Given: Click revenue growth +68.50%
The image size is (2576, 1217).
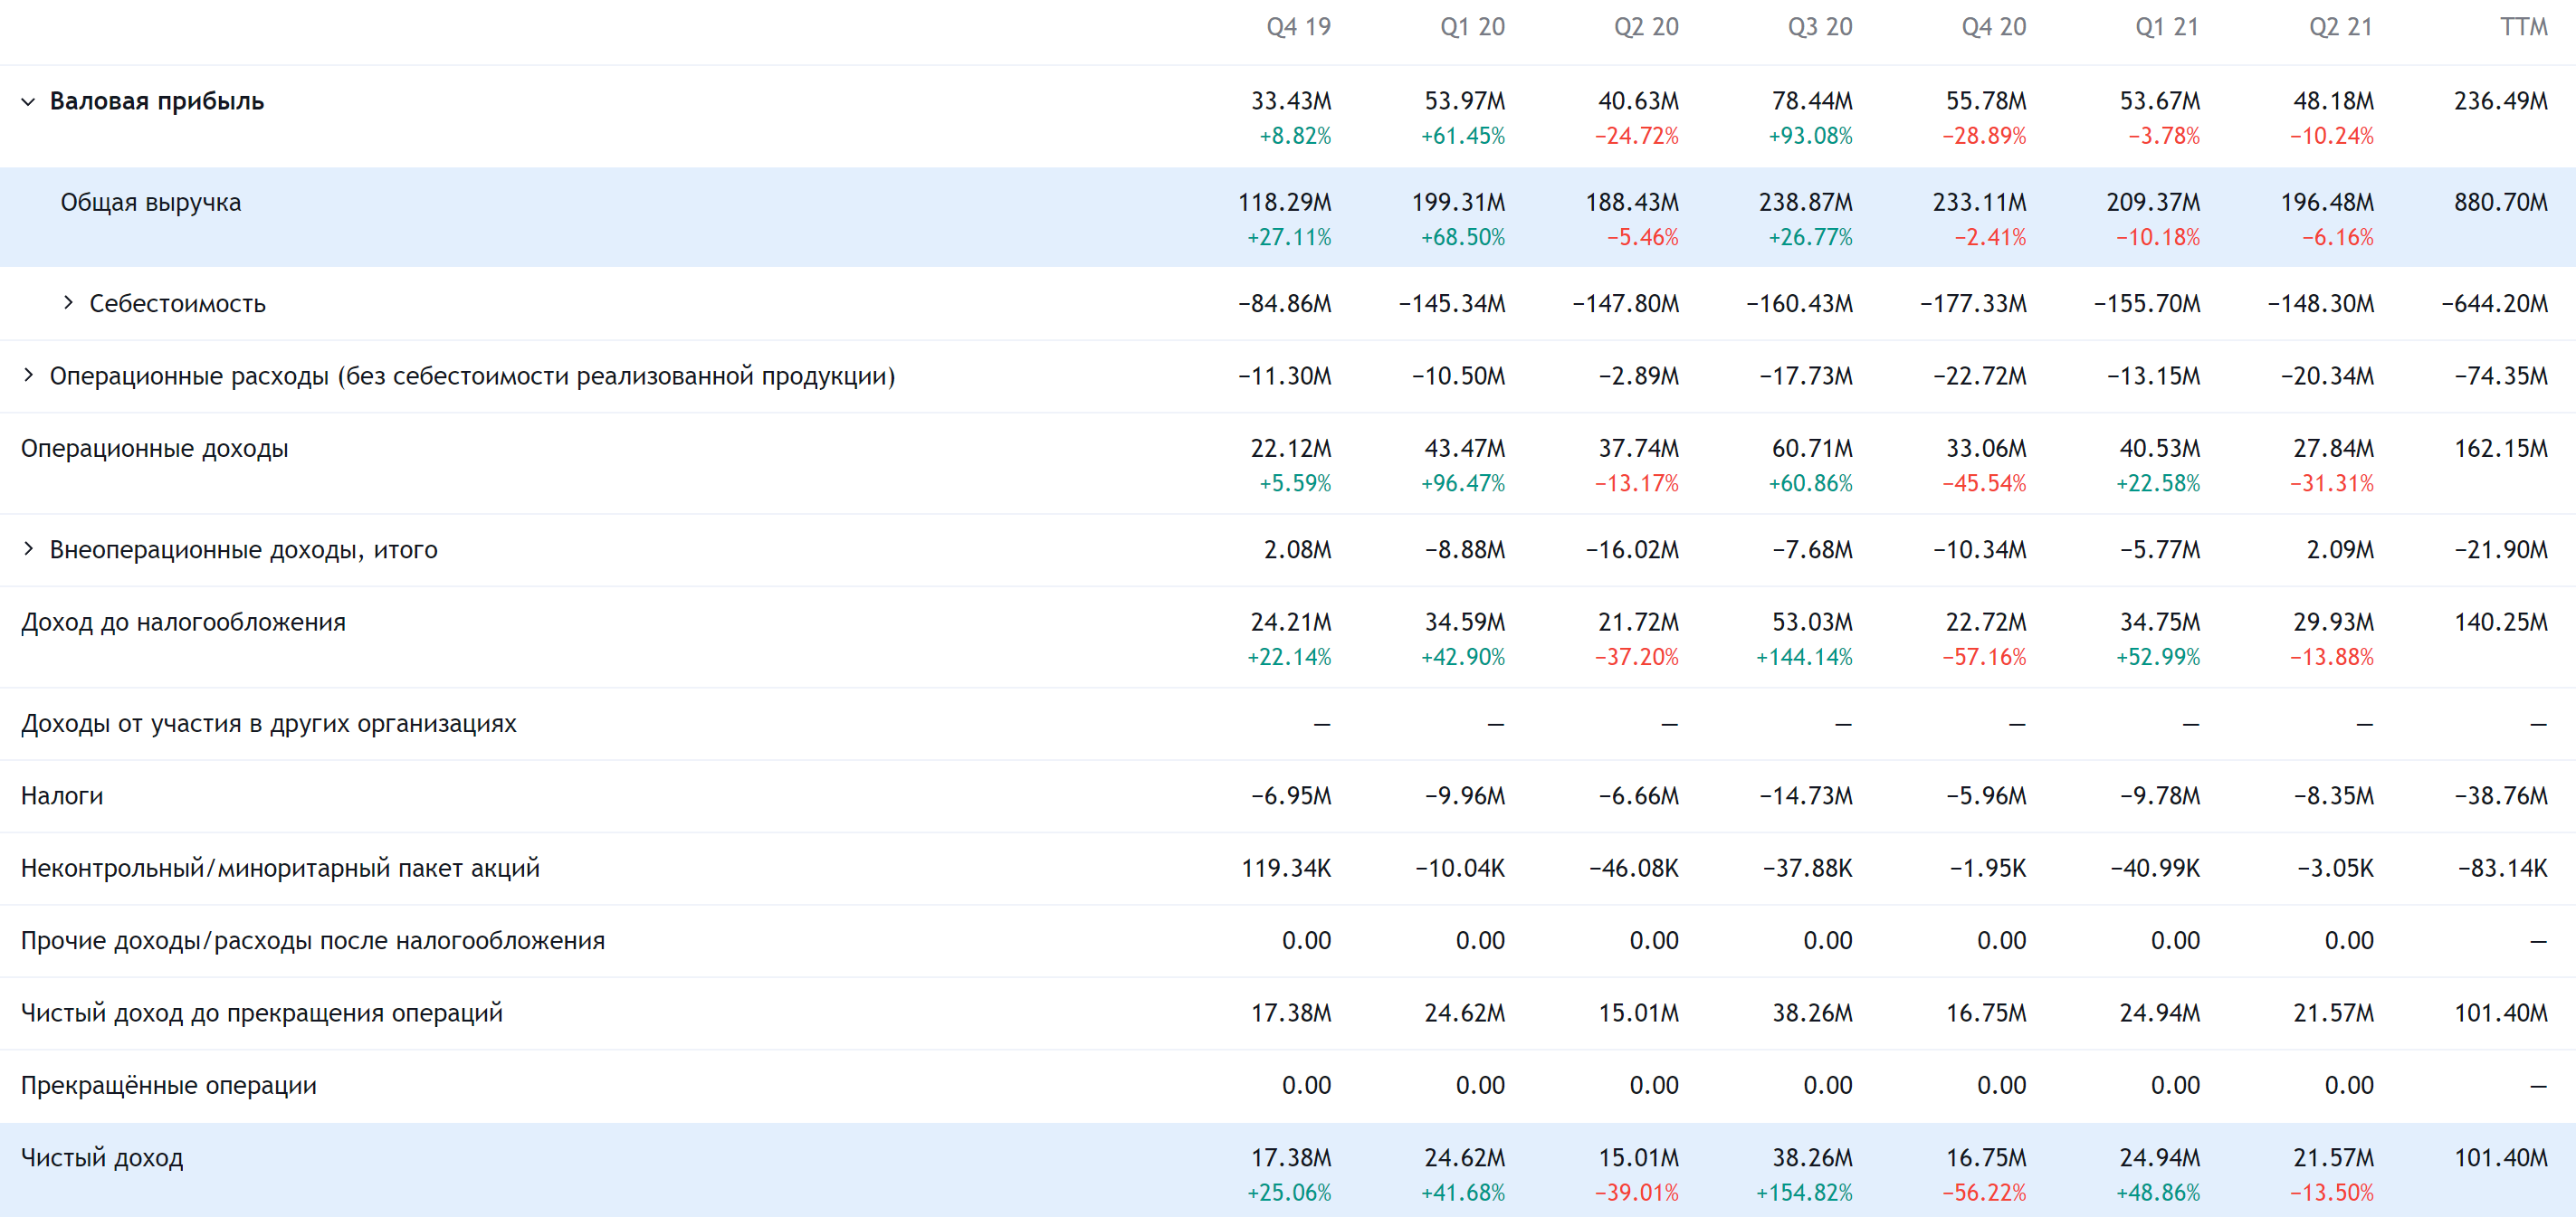Looking at the screenshot, I should pos(1463,238).
